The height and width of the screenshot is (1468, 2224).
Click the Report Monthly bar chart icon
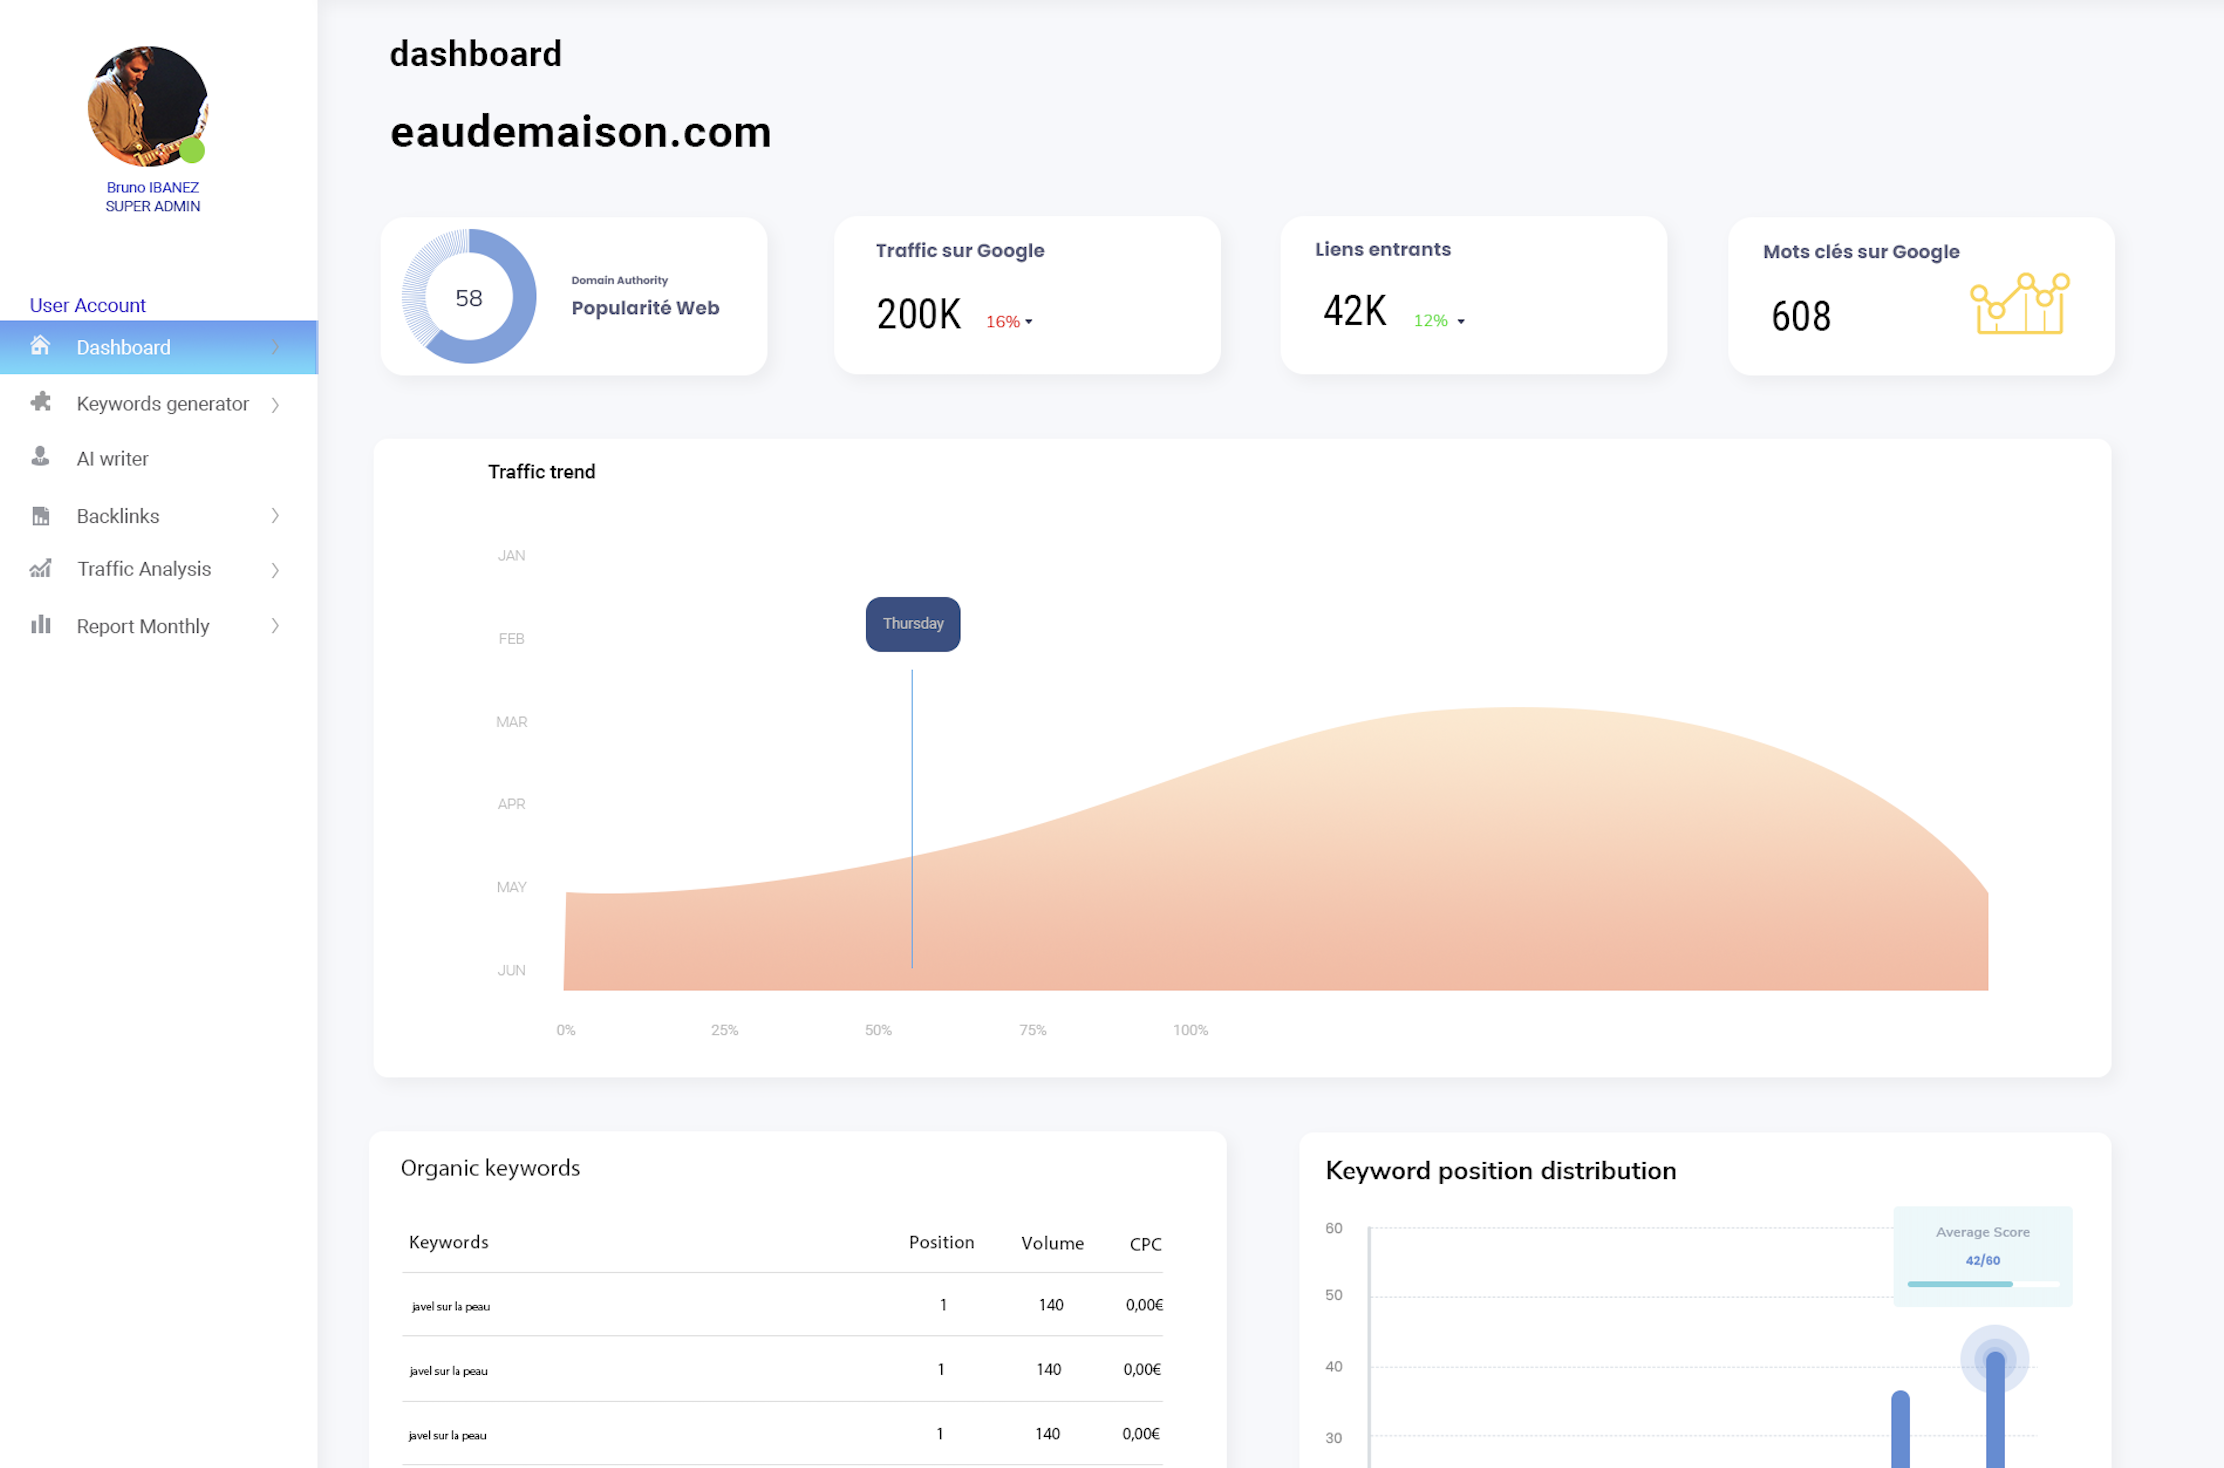(40, 624)
